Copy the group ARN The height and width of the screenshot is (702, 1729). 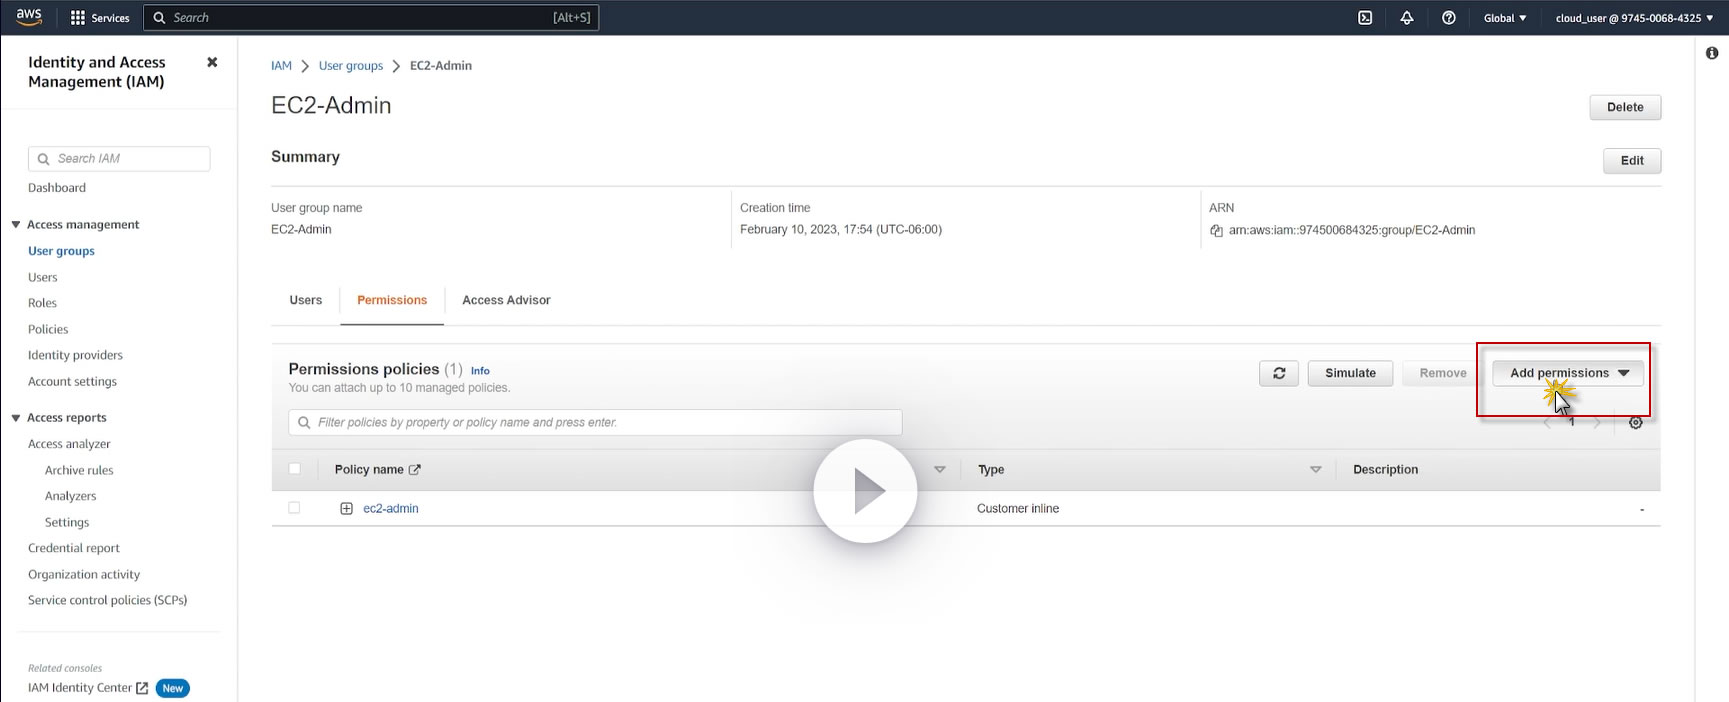coord(1216,231)
